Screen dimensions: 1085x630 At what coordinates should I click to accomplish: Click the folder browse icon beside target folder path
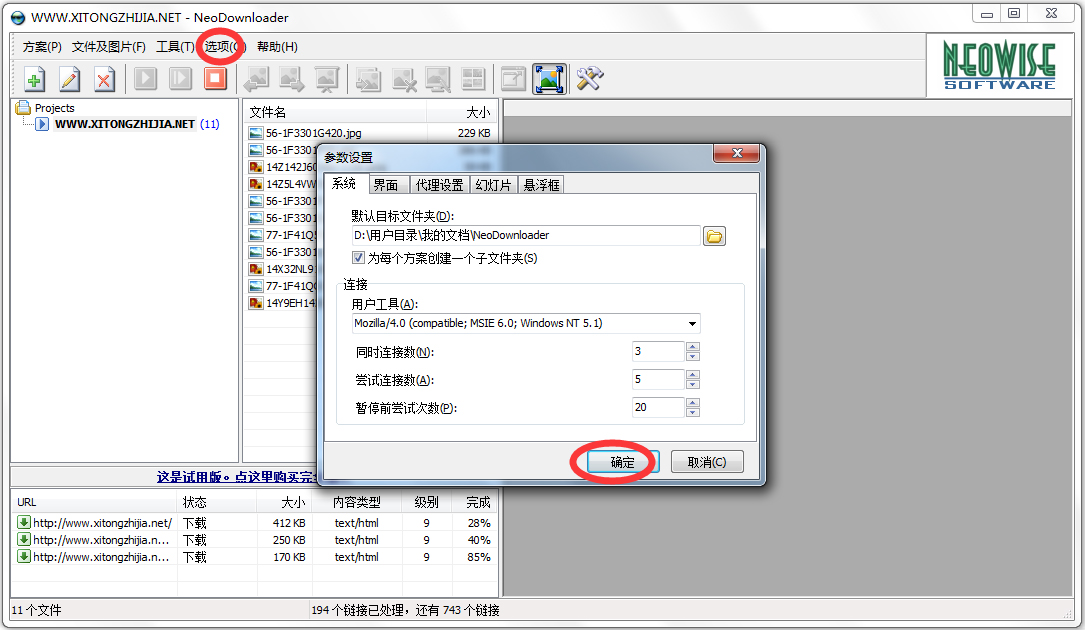tap(715, 235)
